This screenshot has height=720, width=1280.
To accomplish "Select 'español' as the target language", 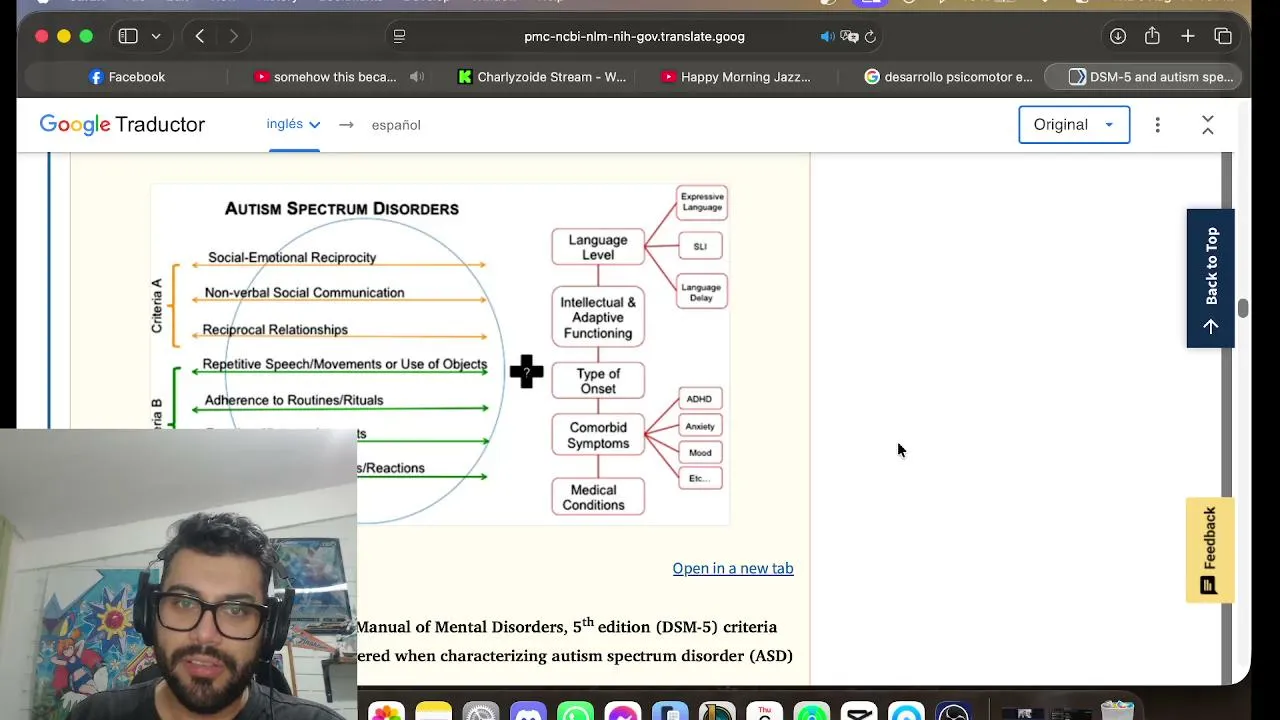I will pos(396,125).
